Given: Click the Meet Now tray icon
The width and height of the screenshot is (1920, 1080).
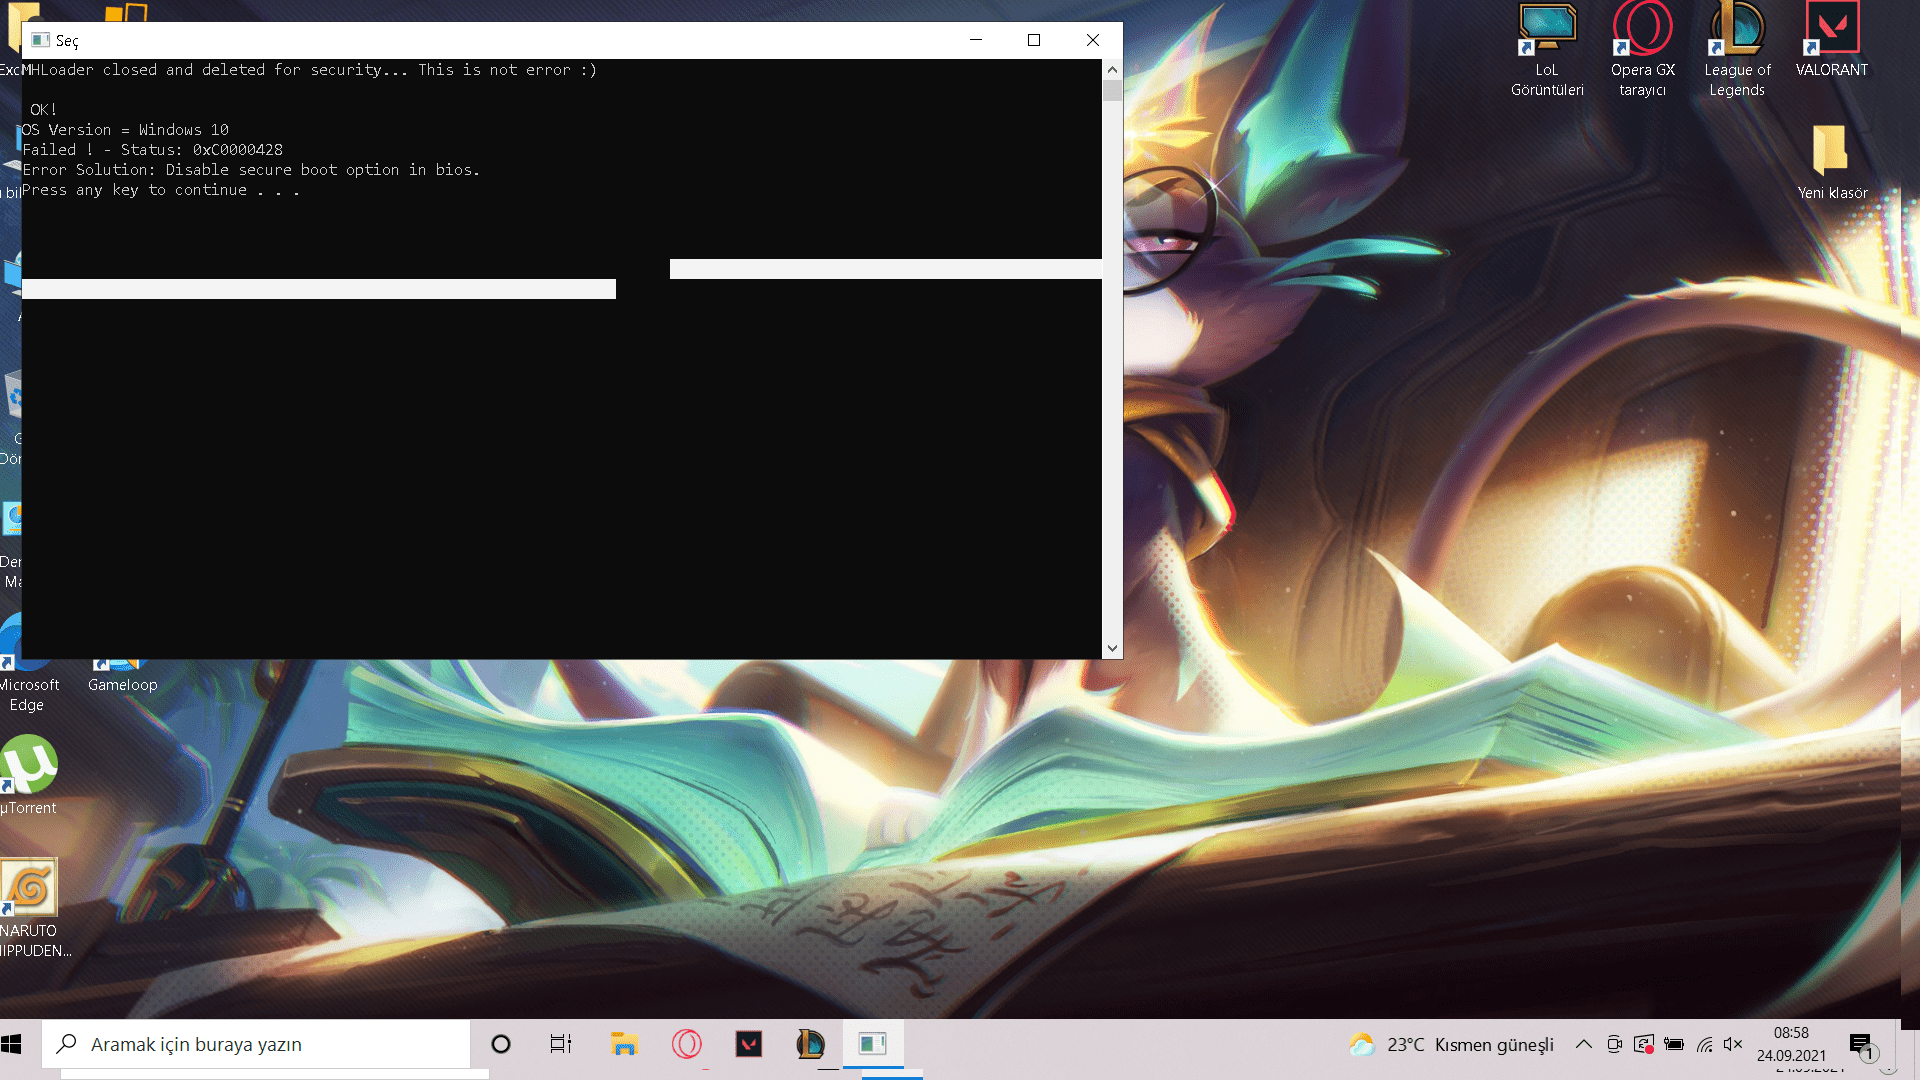Looking at the screenshot, I should pos(1614,1044).
